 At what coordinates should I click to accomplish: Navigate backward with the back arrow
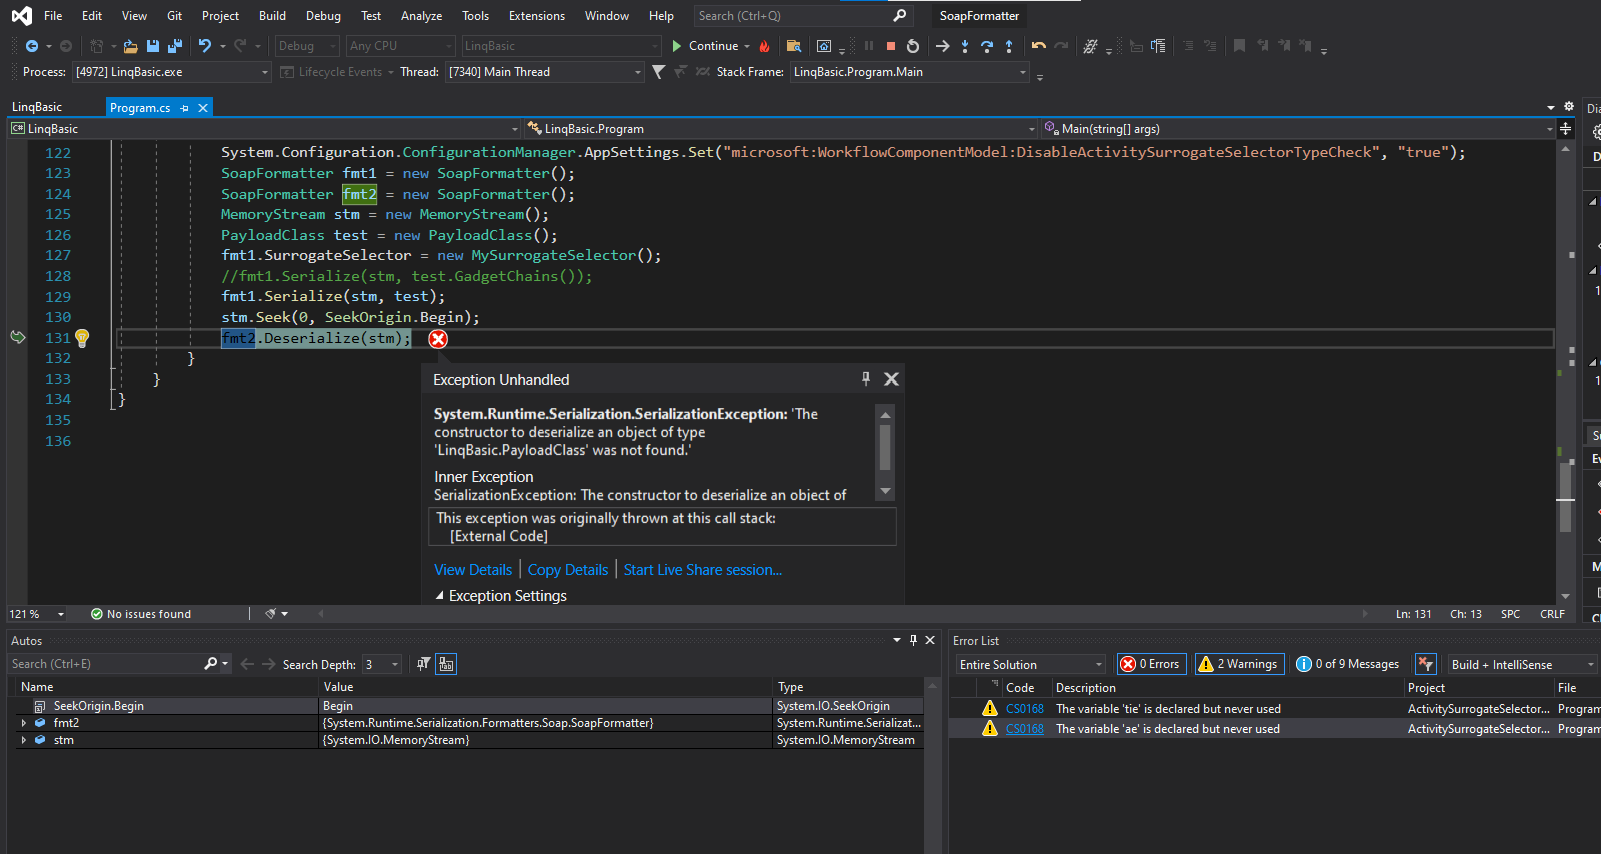click(32, 46)
